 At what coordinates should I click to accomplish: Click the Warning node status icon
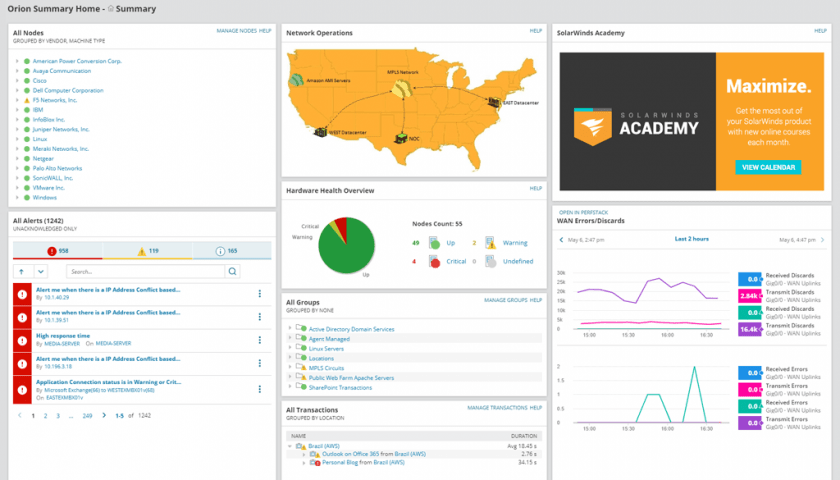coord(490,243)
